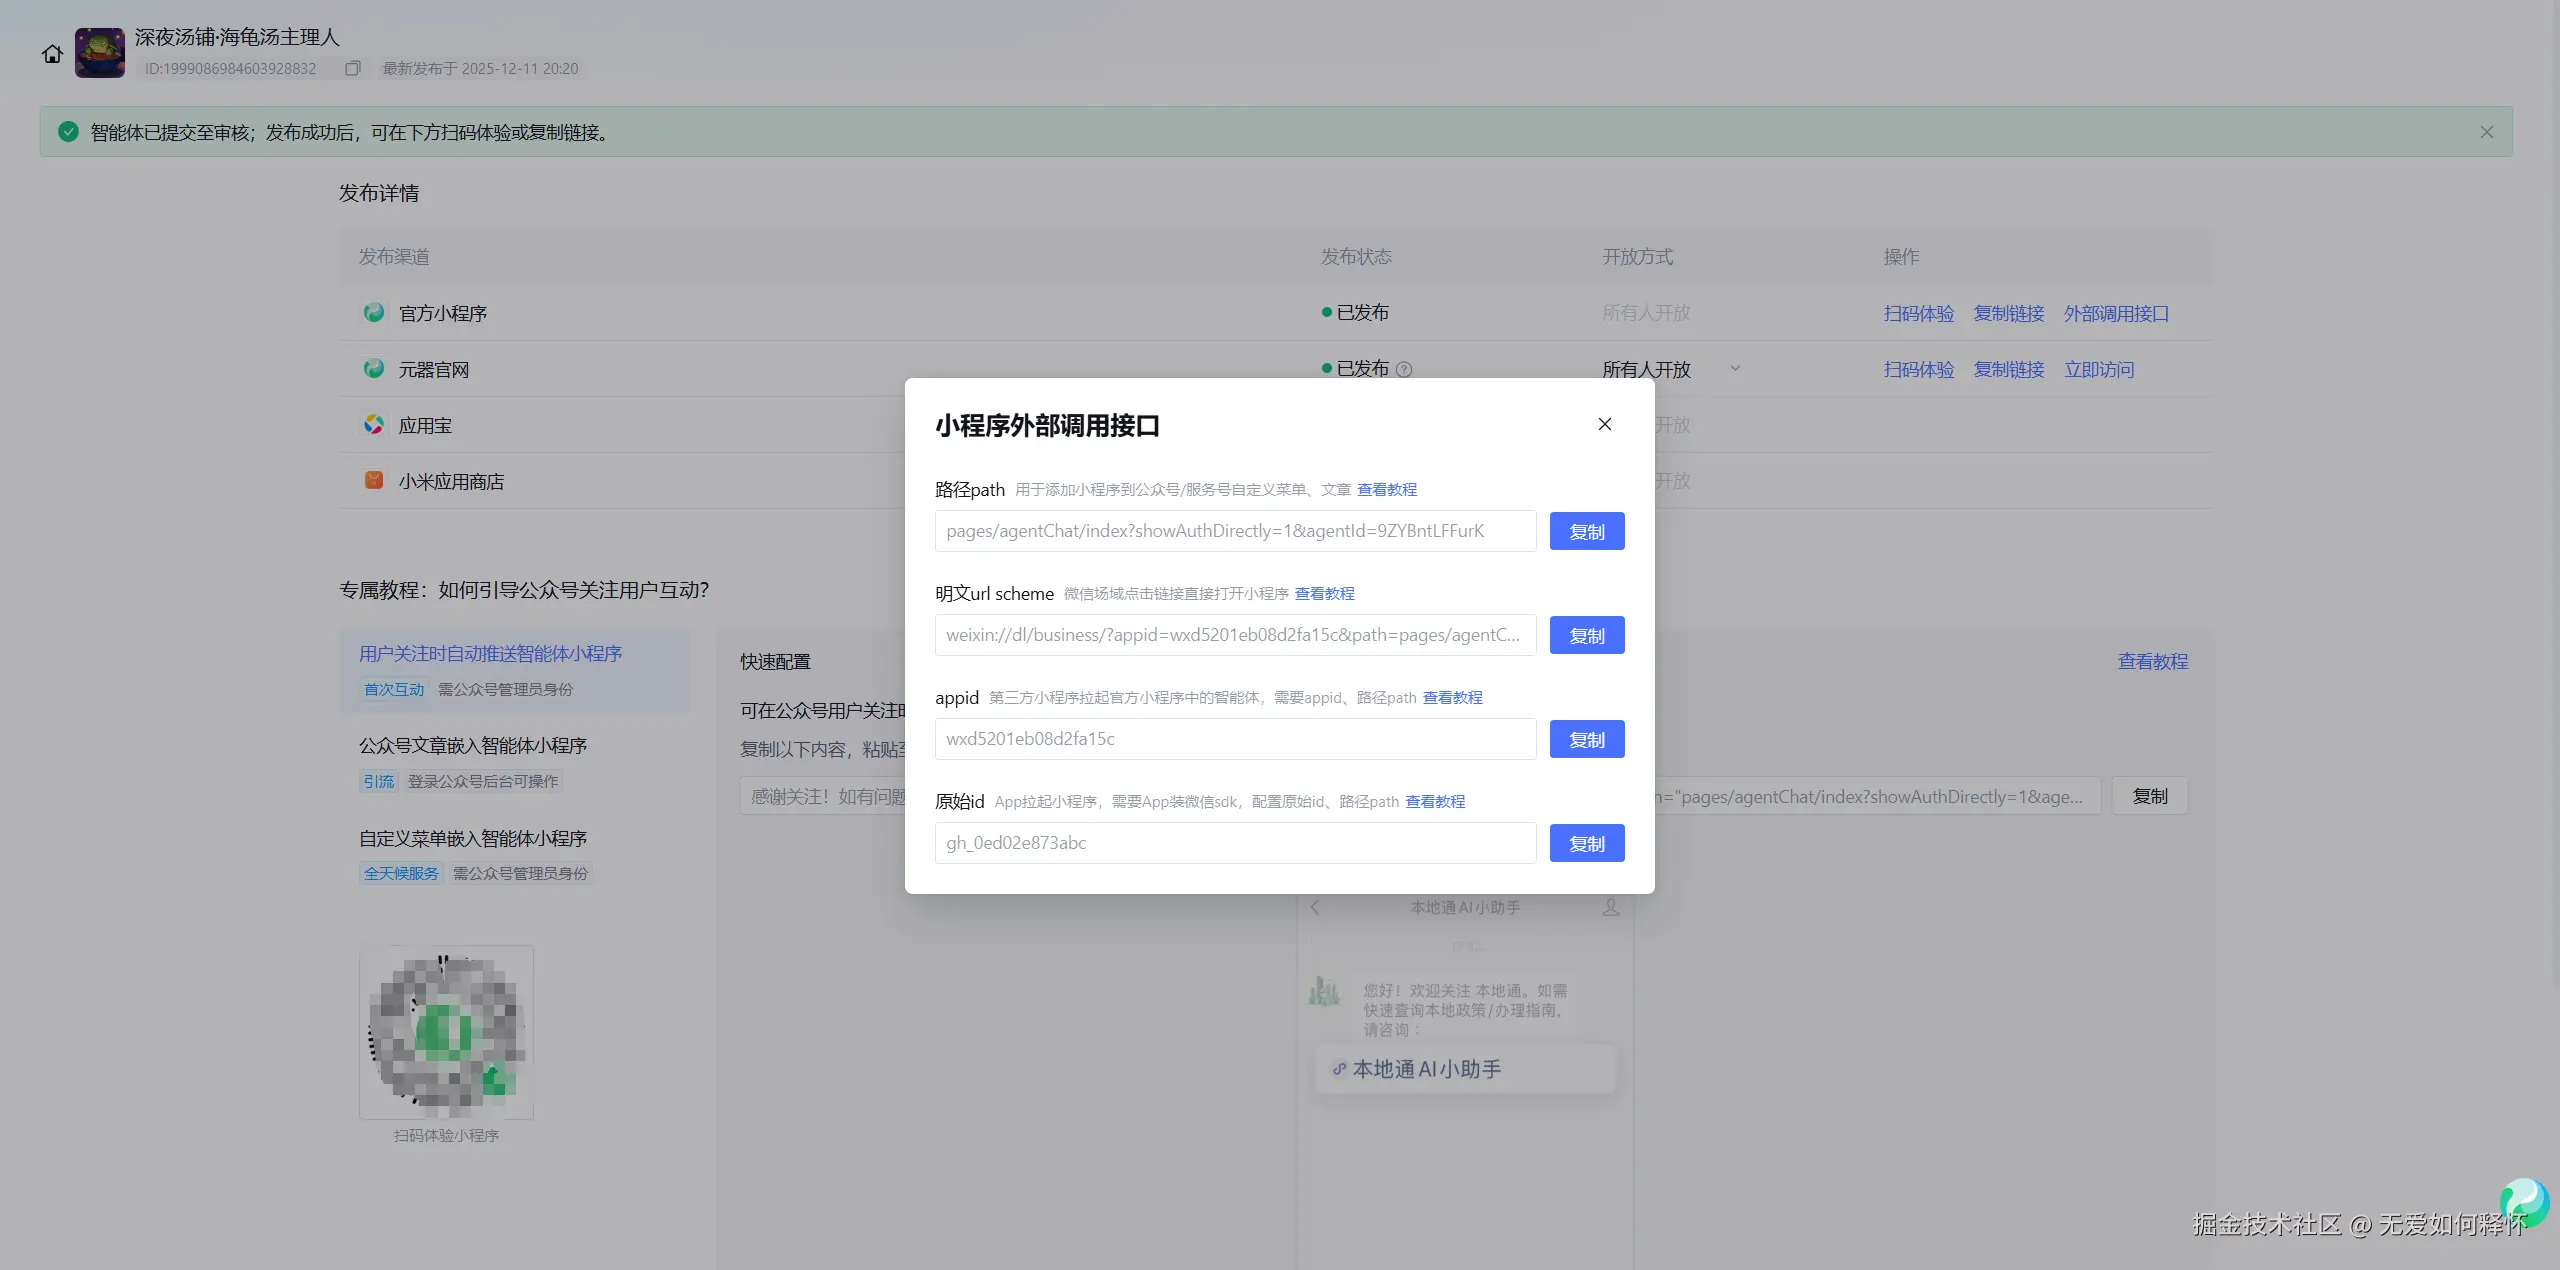Click the home icon at top left

(x=52, y=54)
